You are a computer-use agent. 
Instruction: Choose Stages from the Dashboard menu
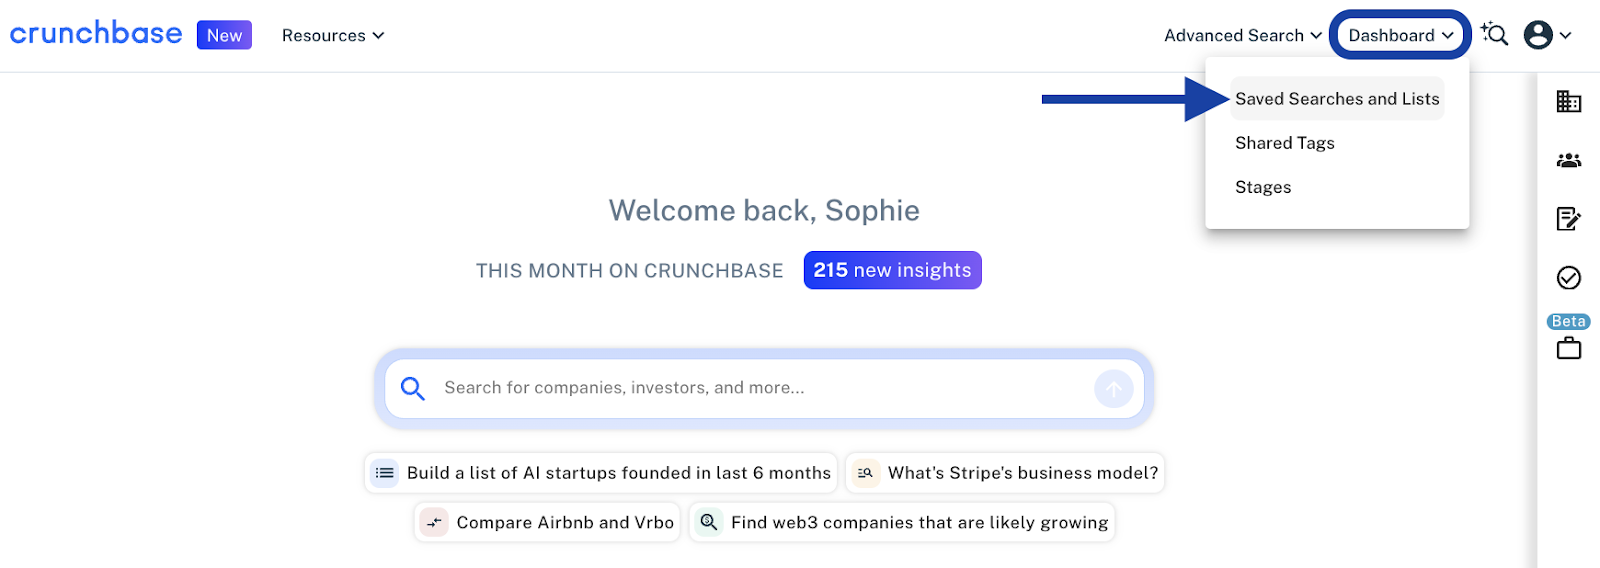coord(1263,187)
